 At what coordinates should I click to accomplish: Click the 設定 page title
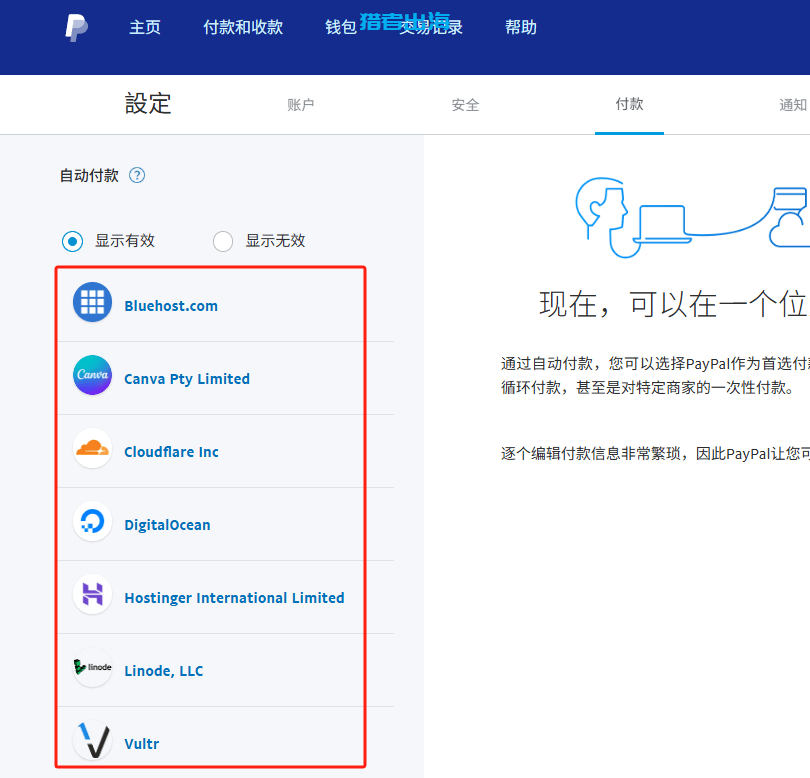click(x=148, y=103)
